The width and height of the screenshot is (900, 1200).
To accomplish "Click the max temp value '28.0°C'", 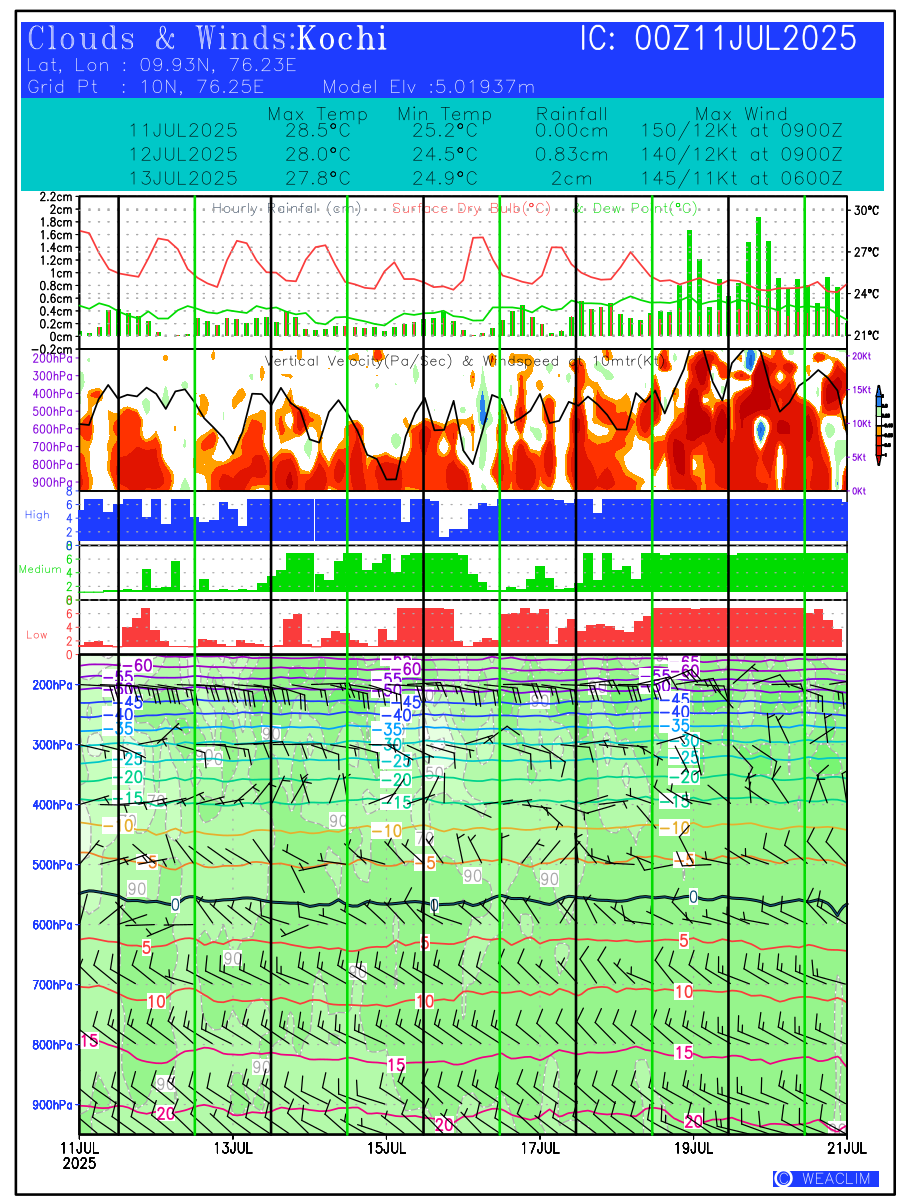I will [316, 155].
